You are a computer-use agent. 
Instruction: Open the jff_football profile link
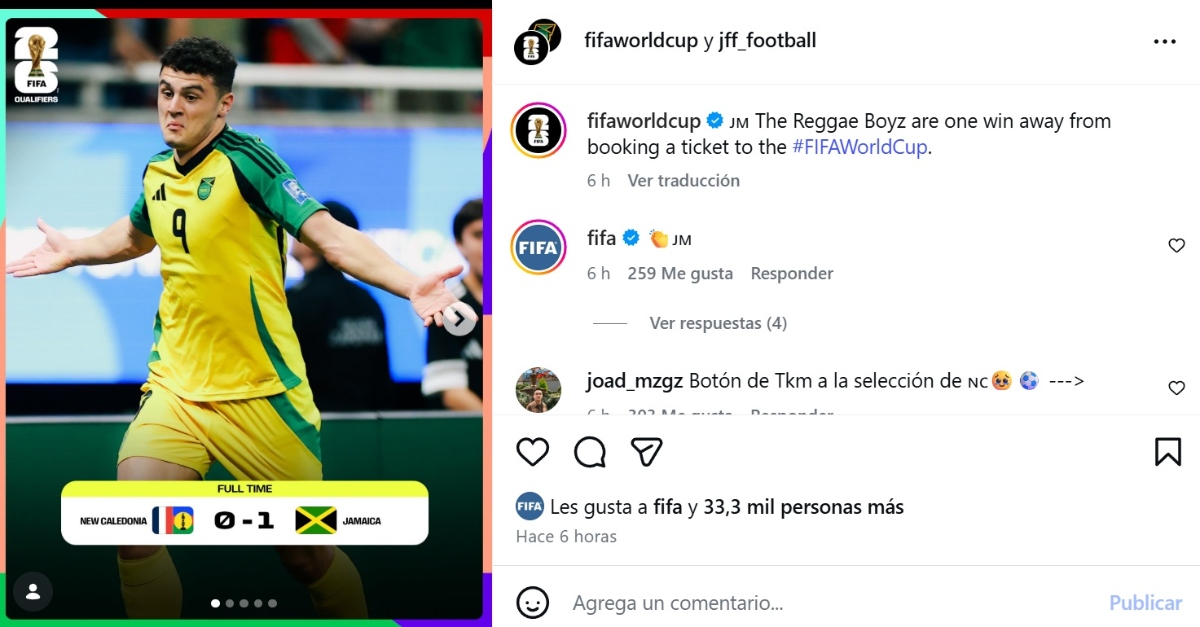767,41
